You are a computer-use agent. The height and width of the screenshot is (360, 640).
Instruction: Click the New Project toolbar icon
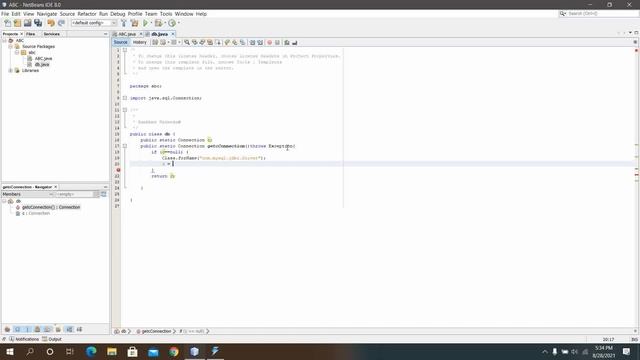coord(17,23)
